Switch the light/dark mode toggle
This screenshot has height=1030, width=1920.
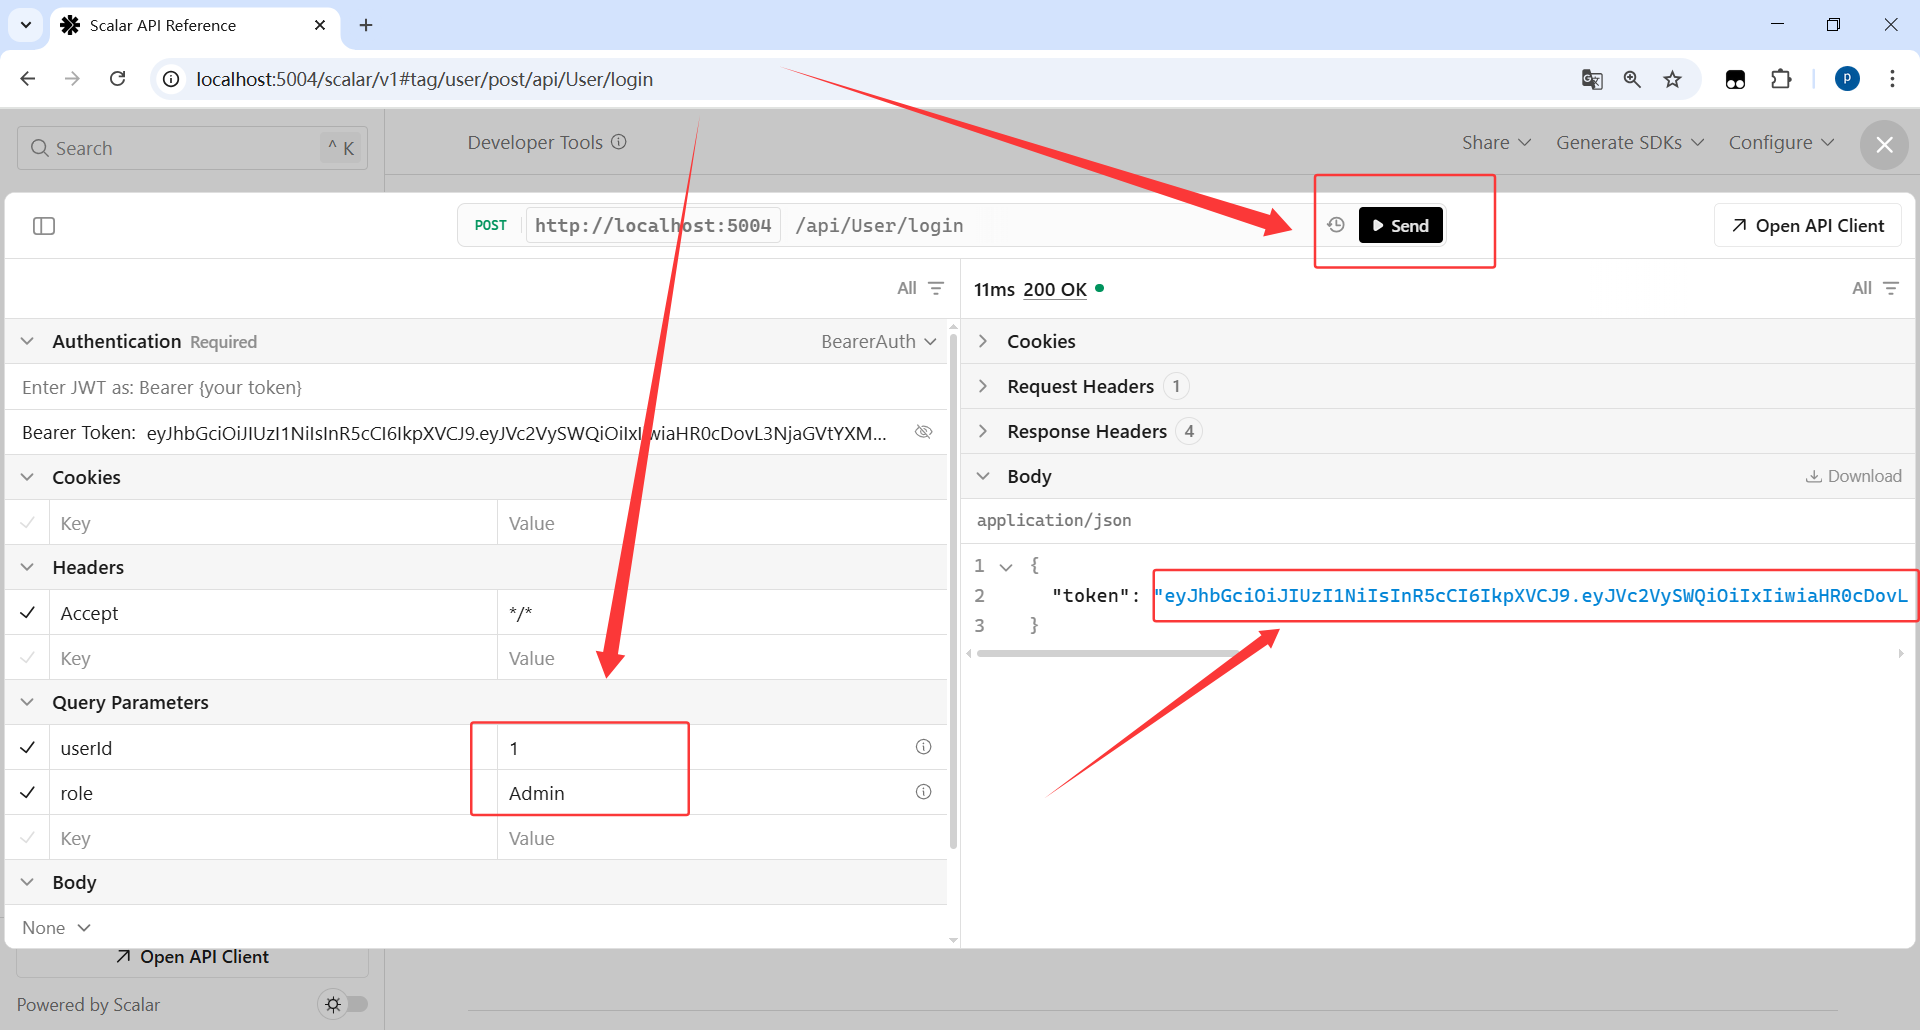(x=343, y=1004)
